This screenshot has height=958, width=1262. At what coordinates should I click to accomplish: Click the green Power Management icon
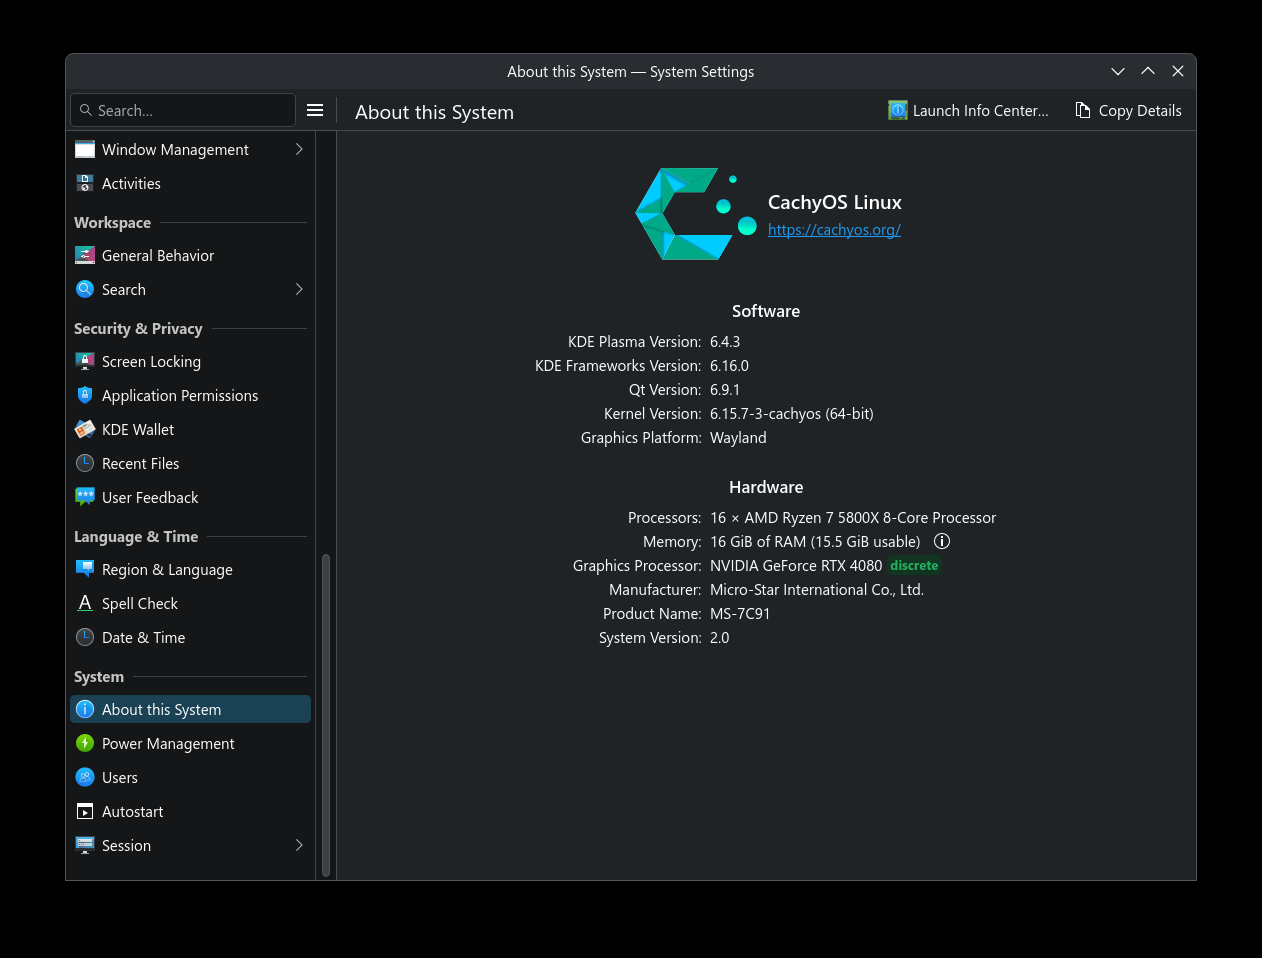coord(85,743)
